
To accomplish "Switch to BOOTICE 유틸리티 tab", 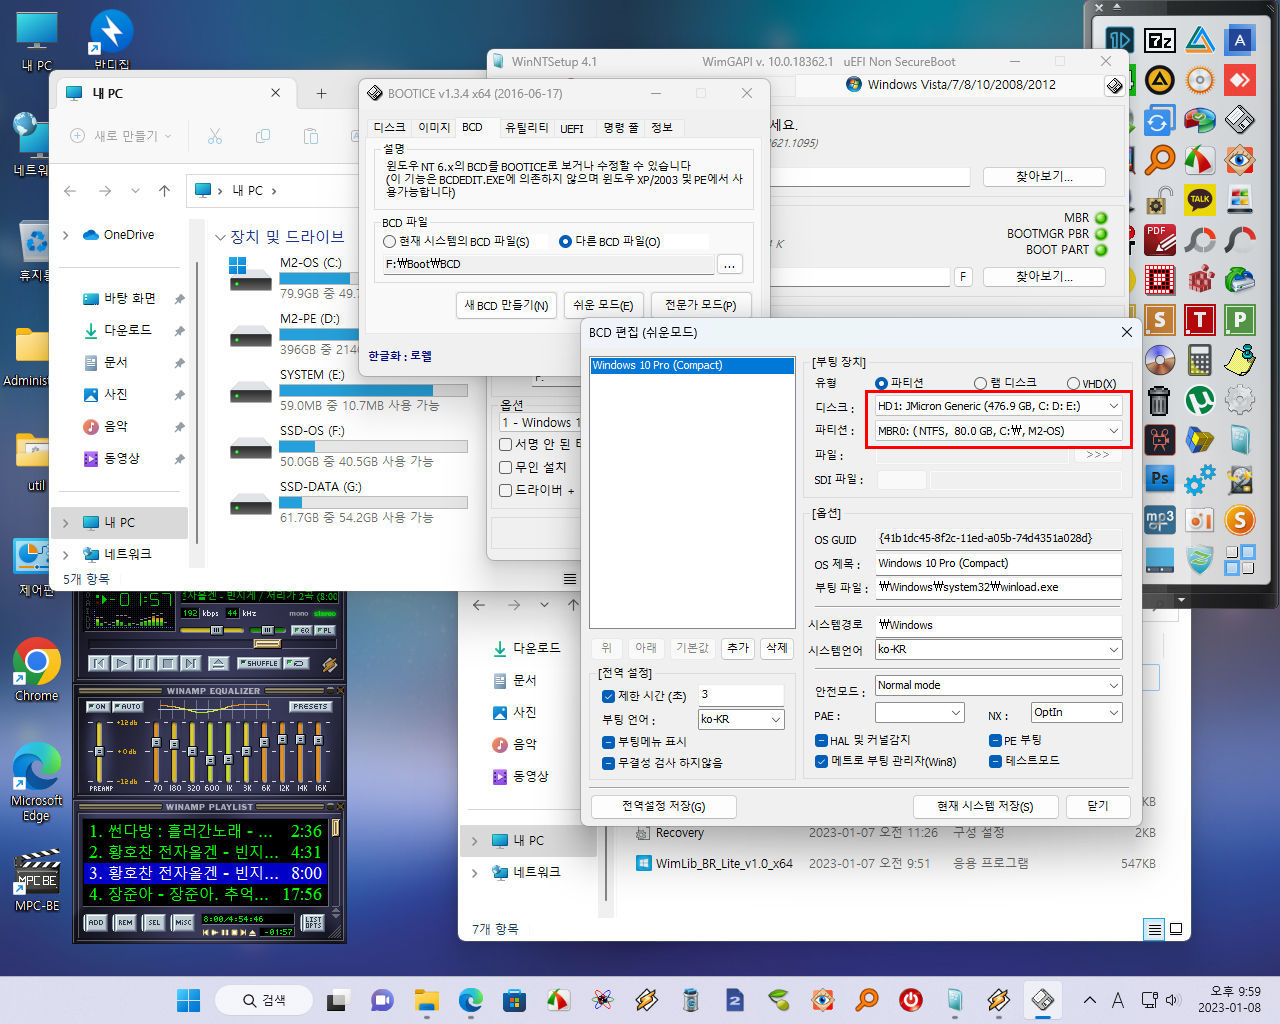I will [527, 128].
